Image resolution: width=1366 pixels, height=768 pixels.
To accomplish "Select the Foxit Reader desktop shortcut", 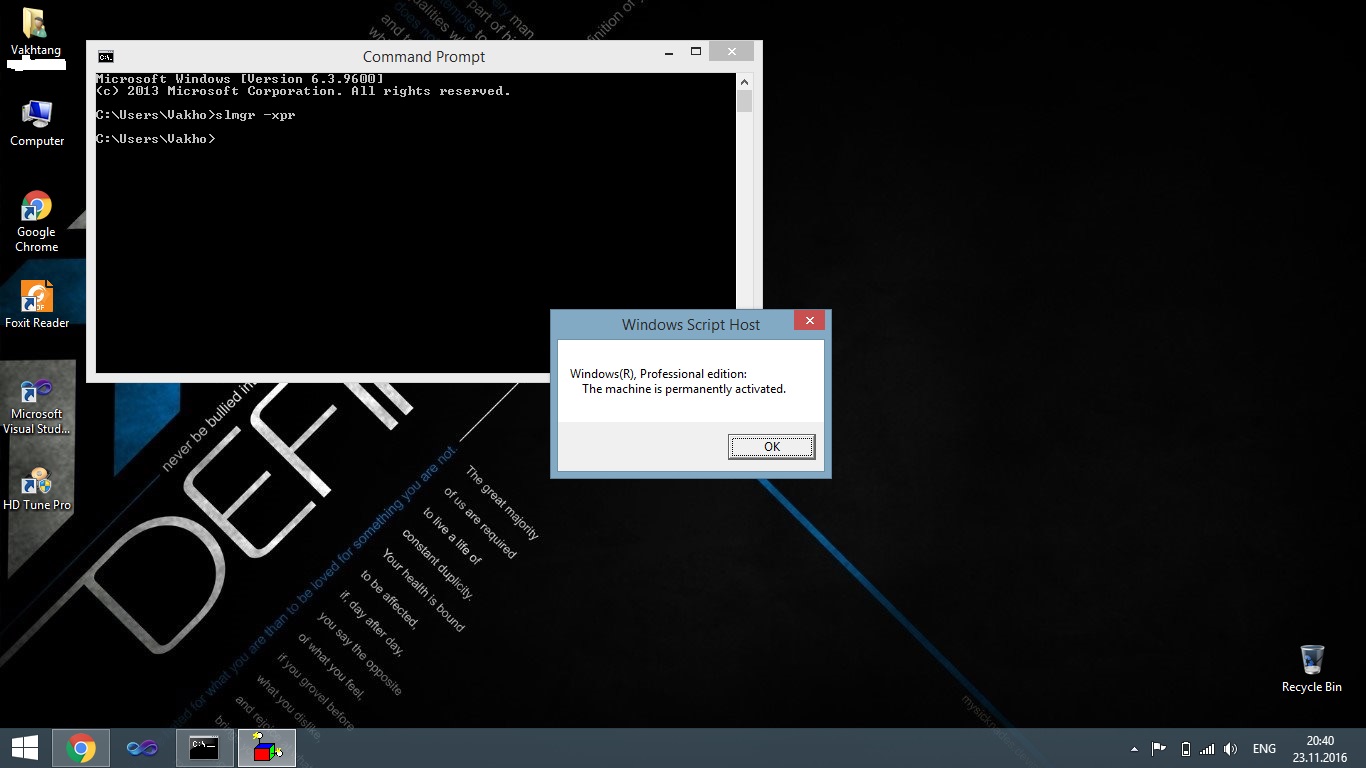I will 37,304.
